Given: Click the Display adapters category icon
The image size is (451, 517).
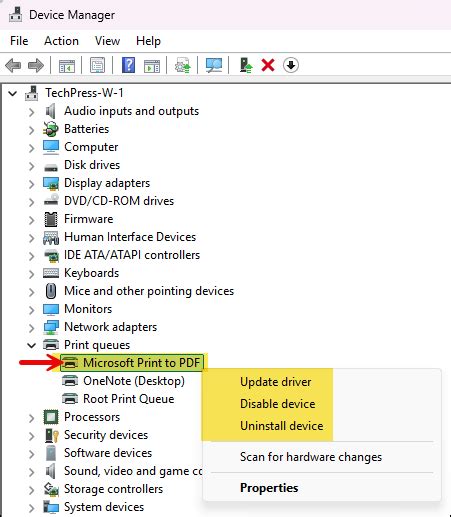Looking at the screenshot, I should pos(51,183).
